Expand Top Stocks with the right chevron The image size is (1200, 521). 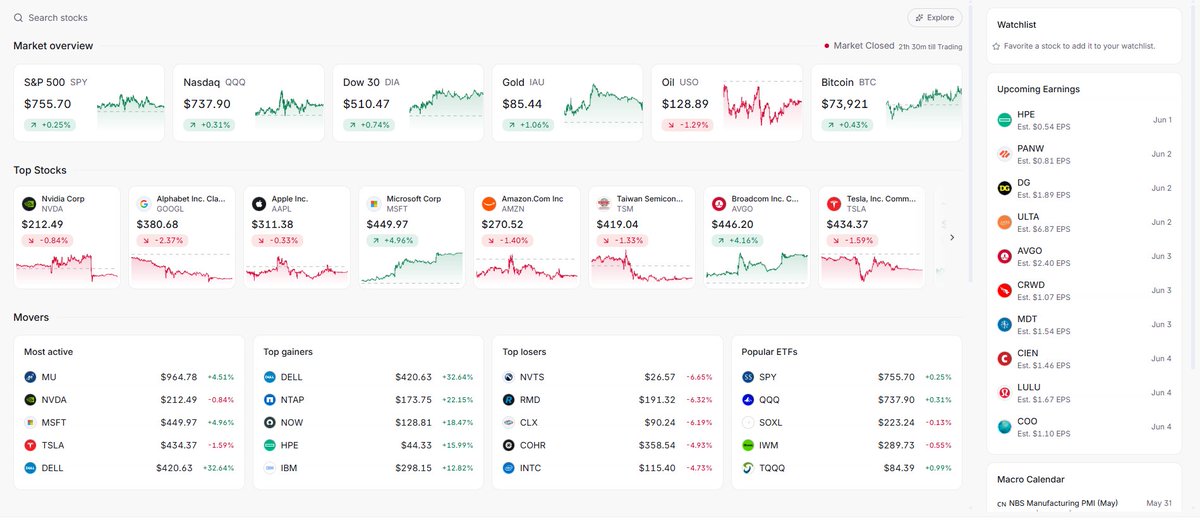pyautogui.click(x=951, y=237)
